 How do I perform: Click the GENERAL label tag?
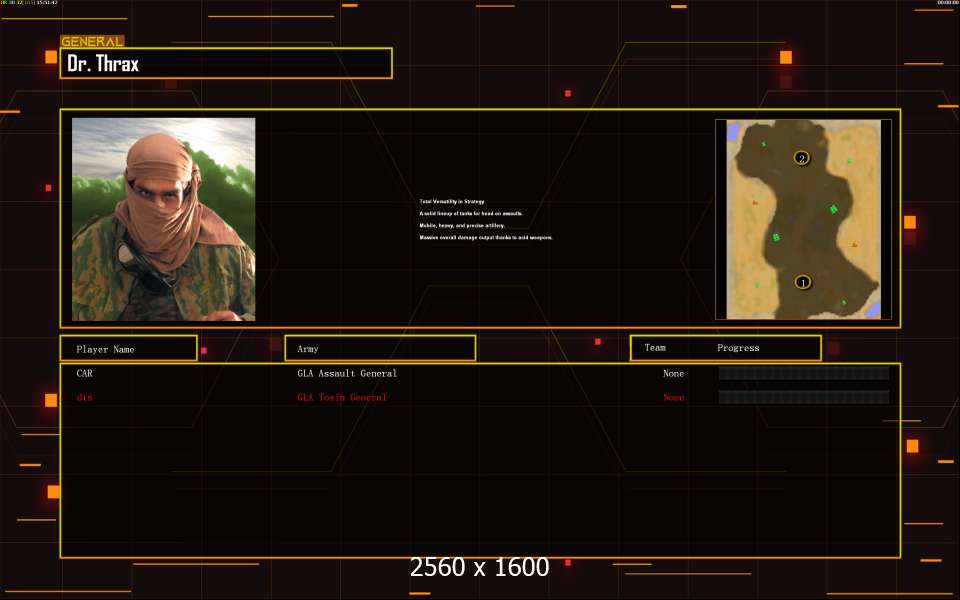click(x=92, y=42)
